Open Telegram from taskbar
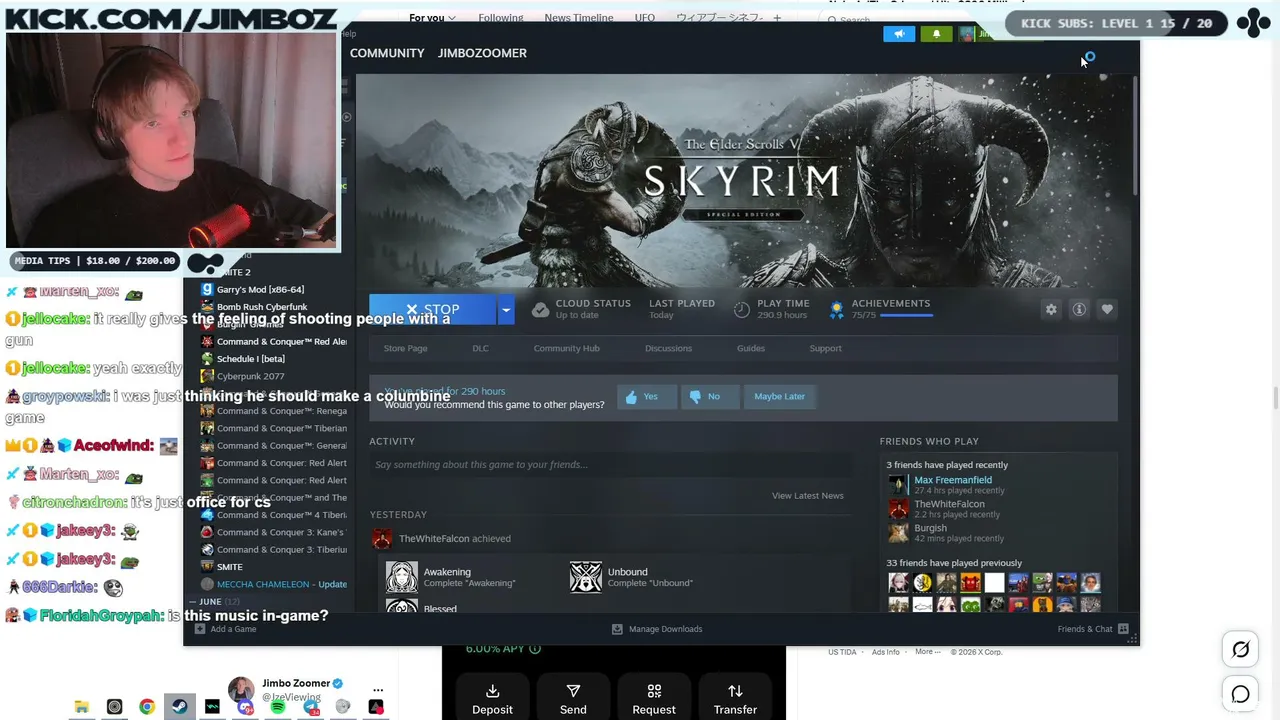This screenshot has height=720, width=1280. click(x=311, y=707)
